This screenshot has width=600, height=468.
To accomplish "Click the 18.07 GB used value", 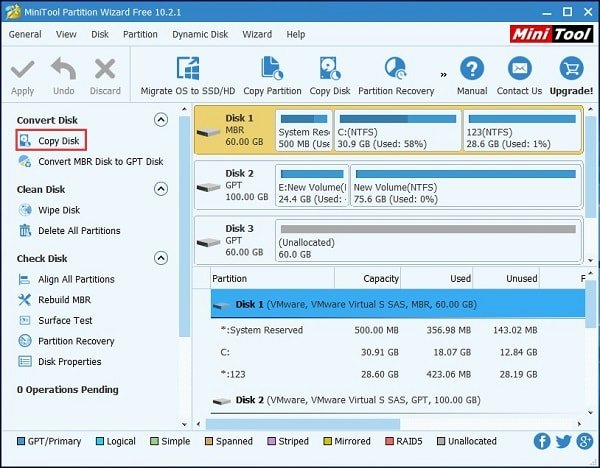I will (x=452, y=352).
